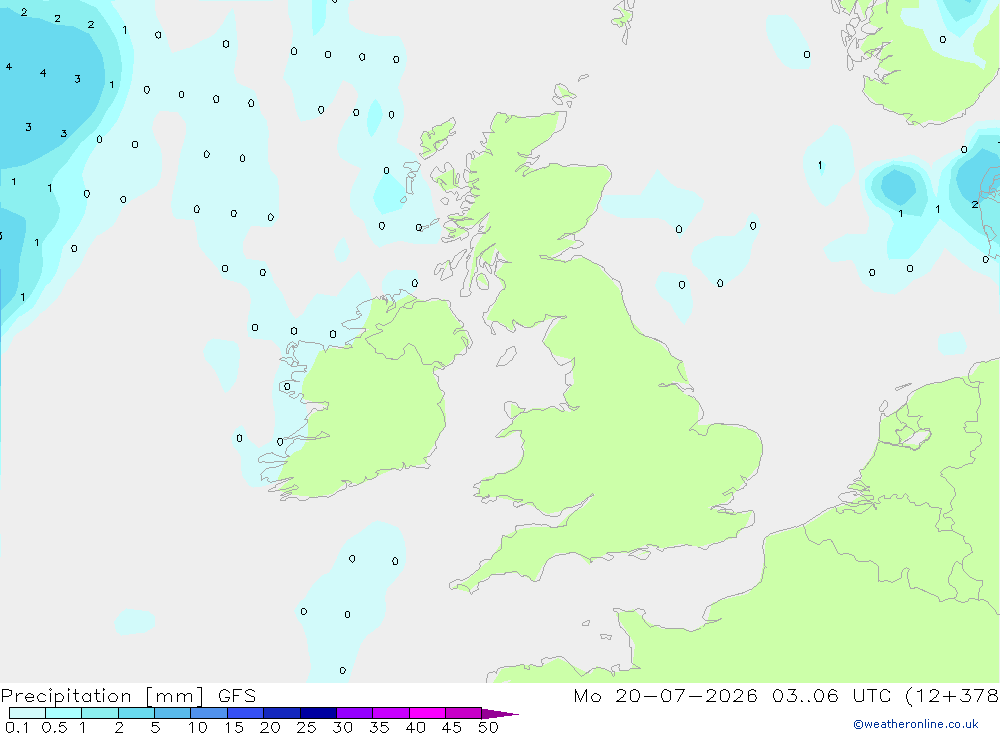The width and height of the screenshot is (1000, 733).
Task: Click the 25–30 mm navy legend swatch
Action: [x=318, y=713]
